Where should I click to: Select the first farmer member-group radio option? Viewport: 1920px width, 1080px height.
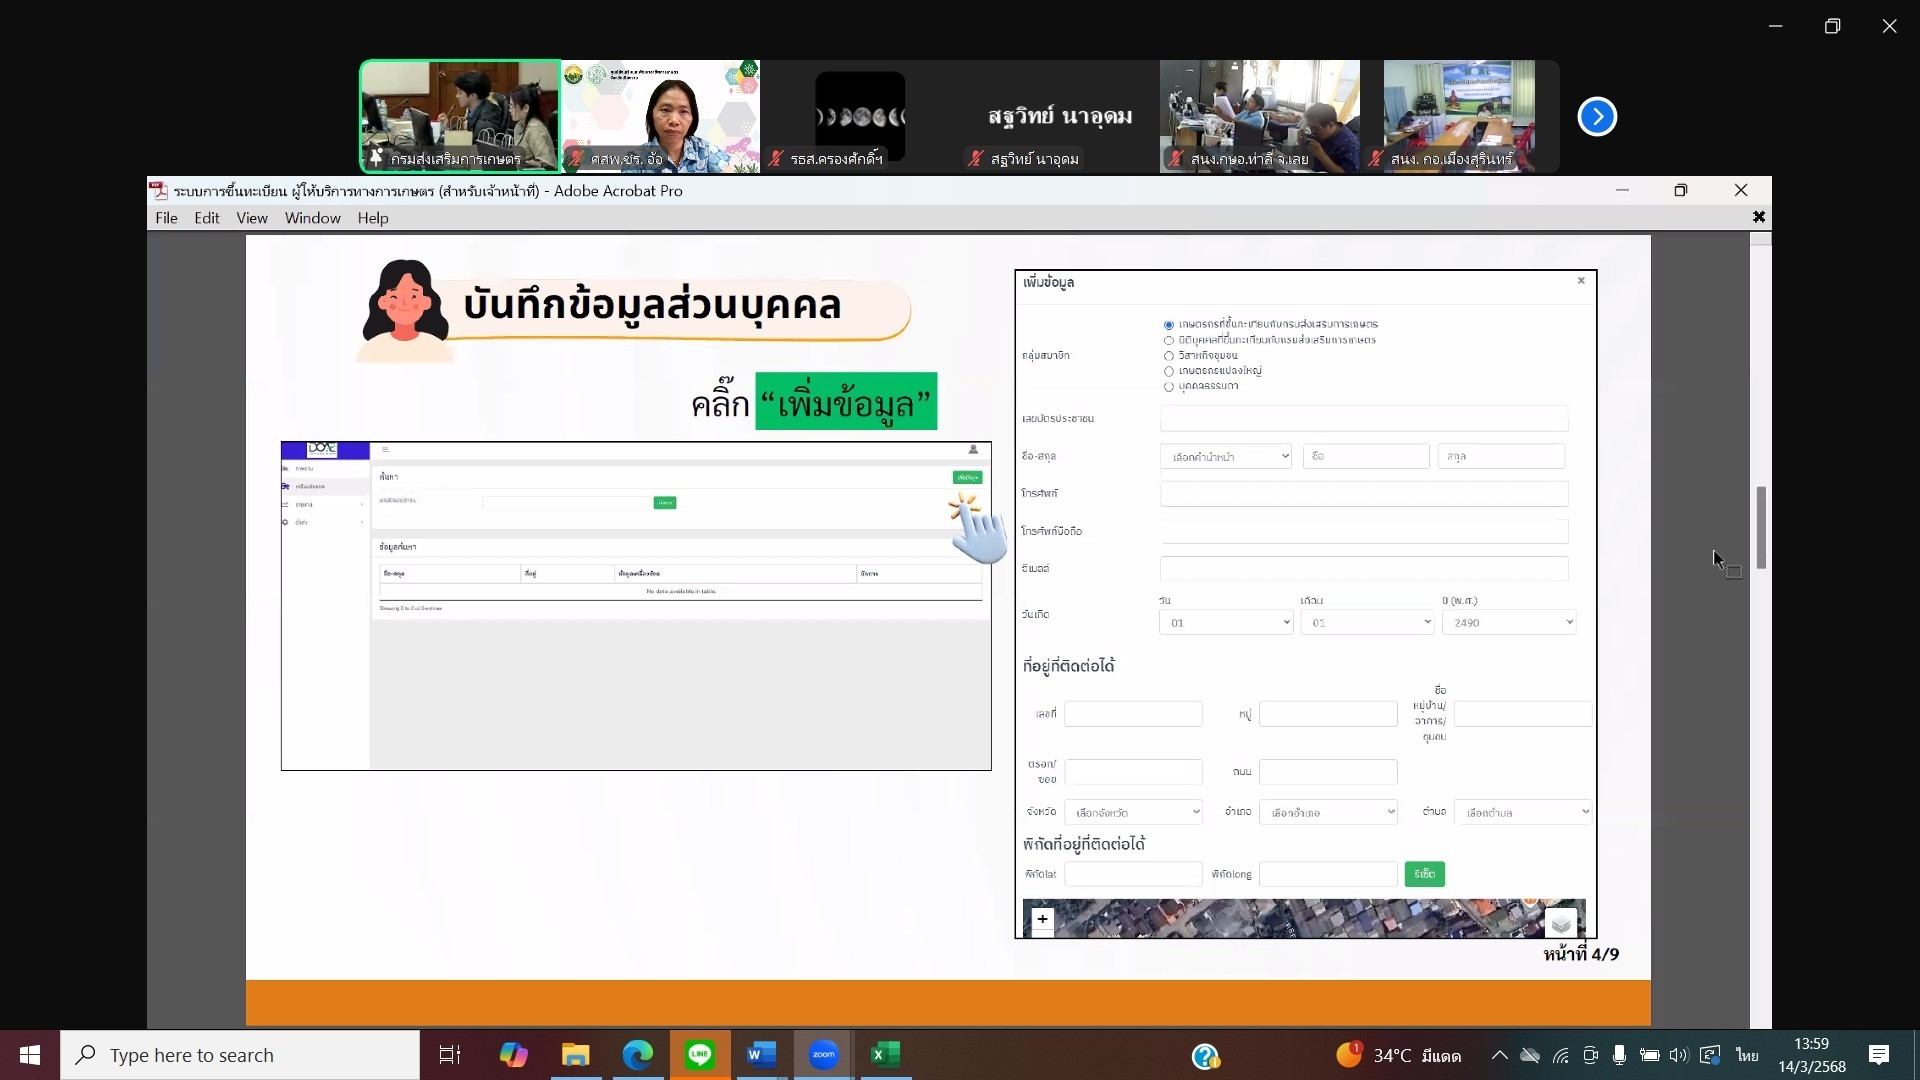1168,325
